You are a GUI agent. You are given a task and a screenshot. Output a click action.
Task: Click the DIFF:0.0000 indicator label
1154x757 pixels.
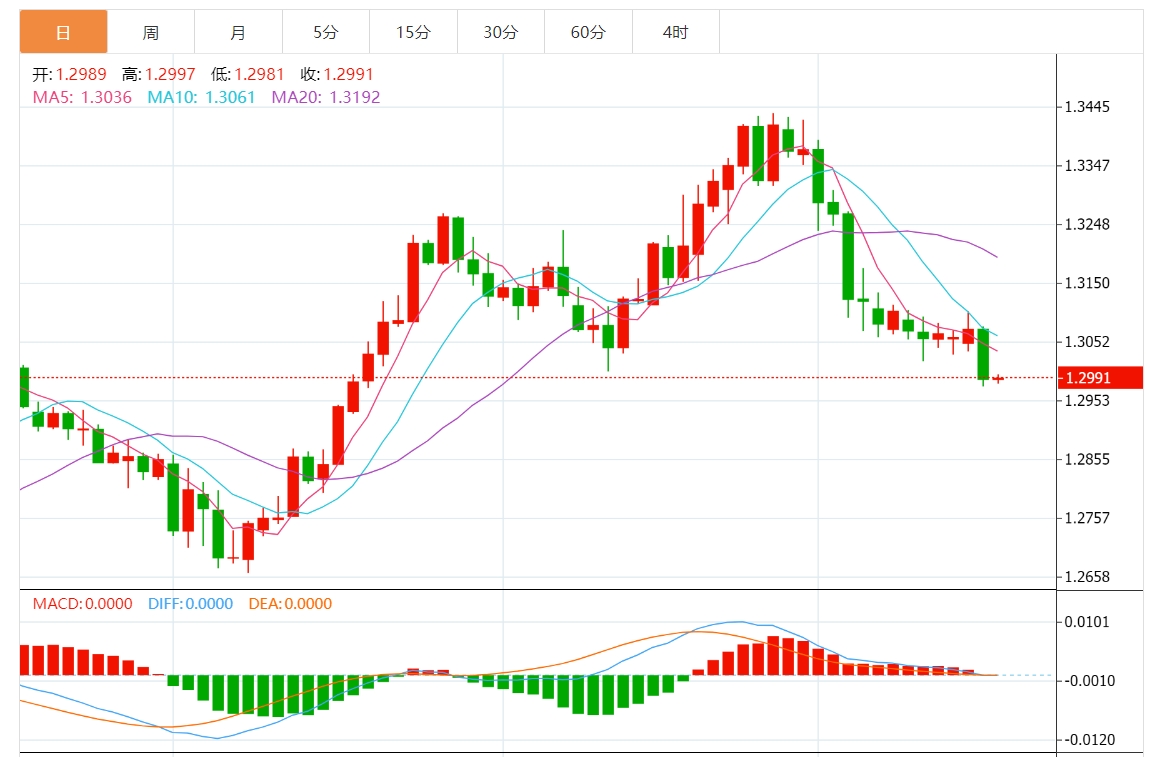point(191,604)
